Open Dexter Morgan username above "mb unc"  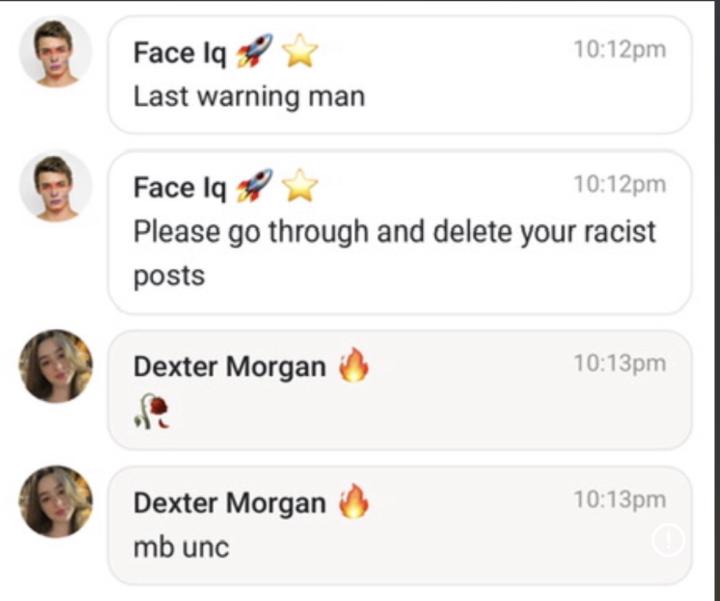[x=229, y=502]
